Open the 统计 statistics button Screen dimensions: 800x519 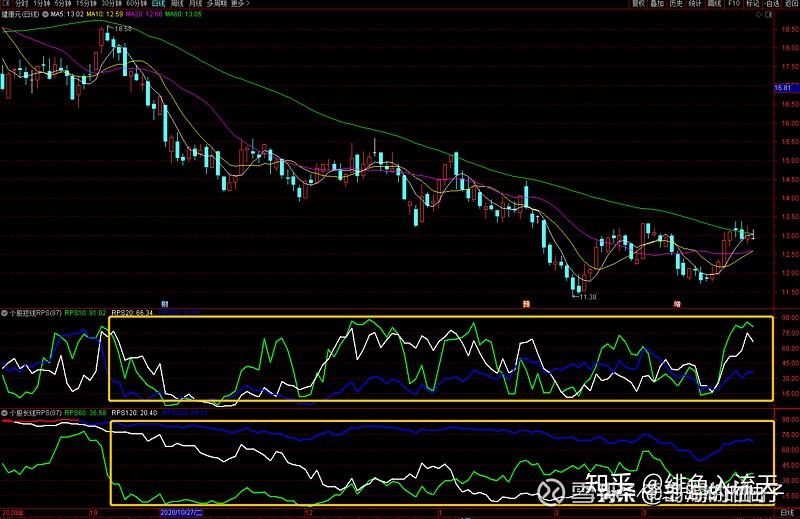695,3
